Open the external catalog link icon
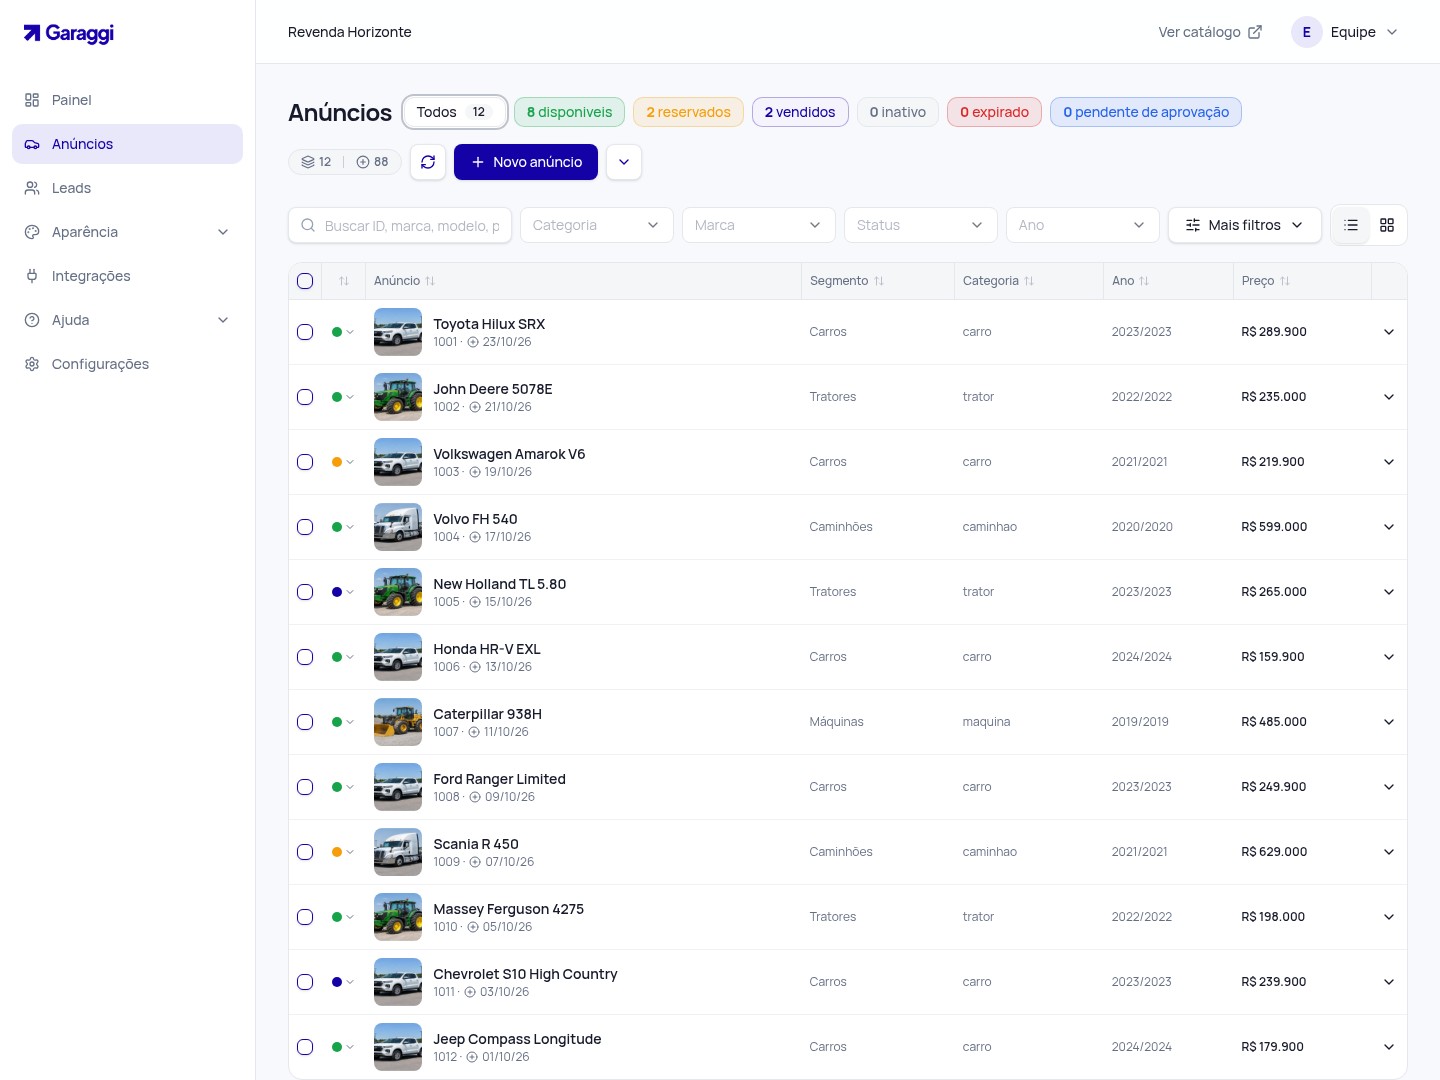Viewport: 1440px width, 1080px height. click(1255, 32)
